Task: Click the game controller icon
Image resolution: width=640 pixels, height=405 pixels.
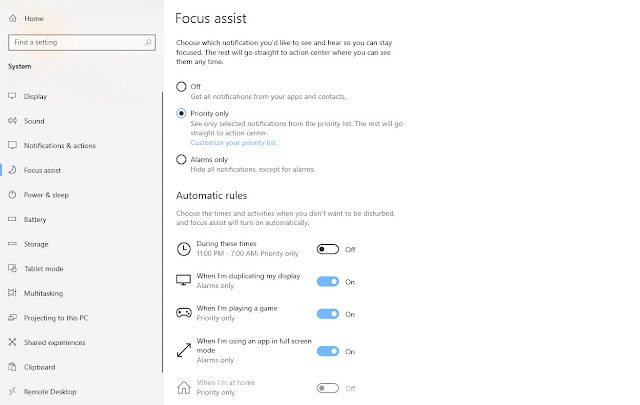Action: (184, 313)
